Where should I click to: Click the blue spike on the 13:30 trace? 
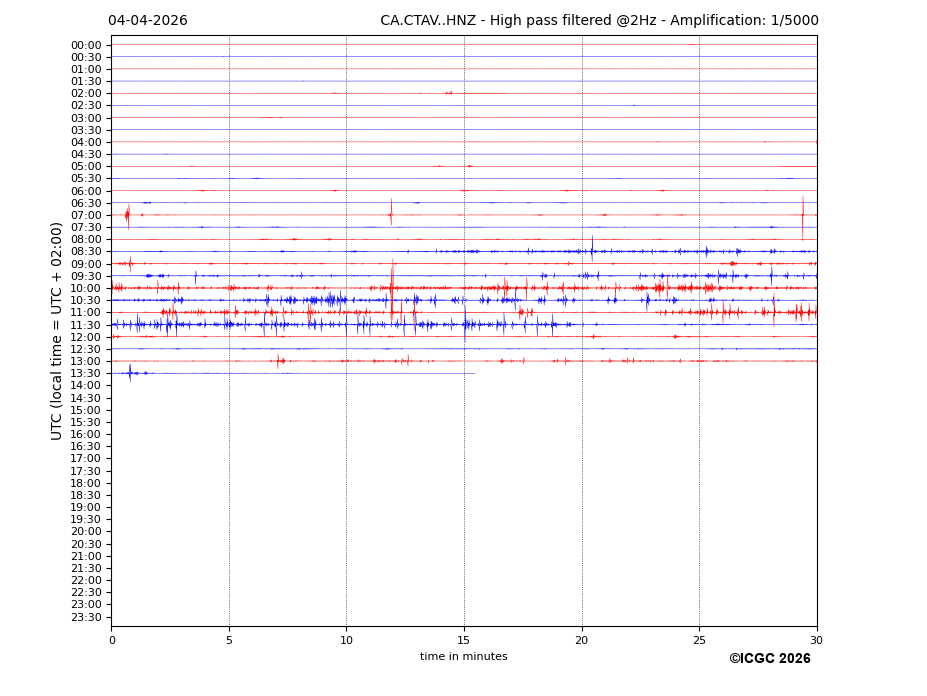point(129,373)
